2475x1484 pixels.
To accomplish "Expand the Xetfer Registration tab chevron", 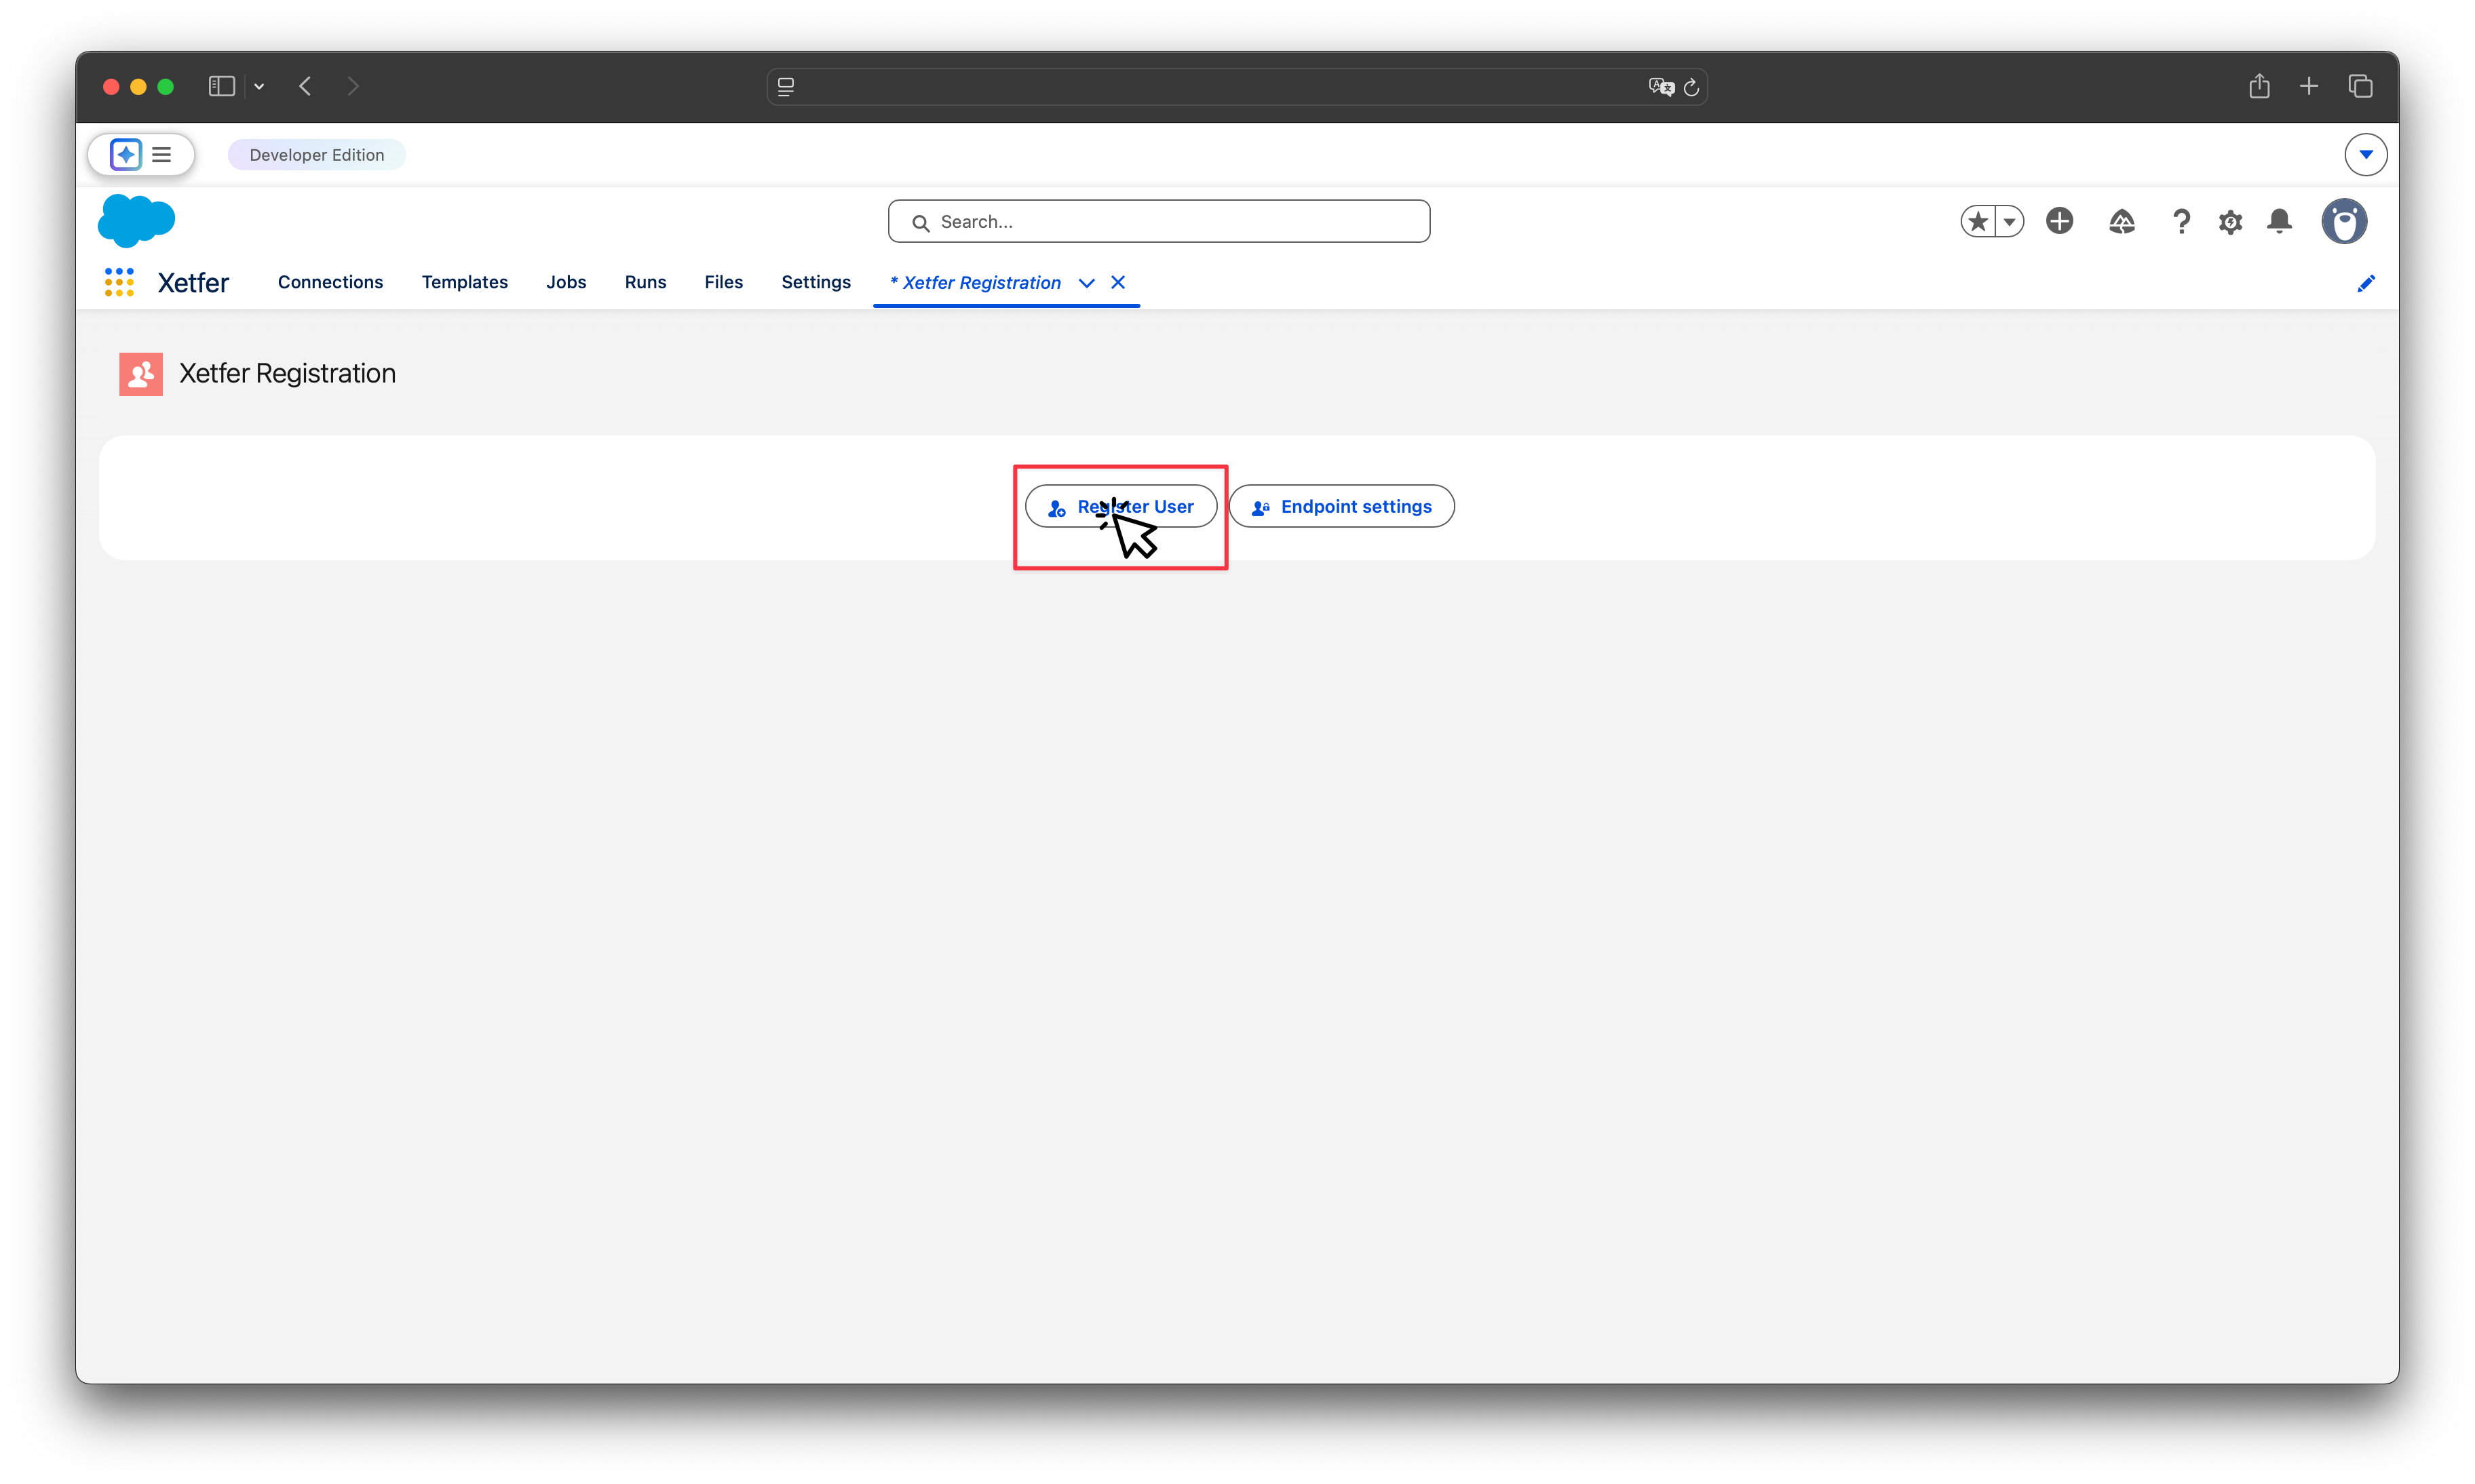I will click(1087, 283).
